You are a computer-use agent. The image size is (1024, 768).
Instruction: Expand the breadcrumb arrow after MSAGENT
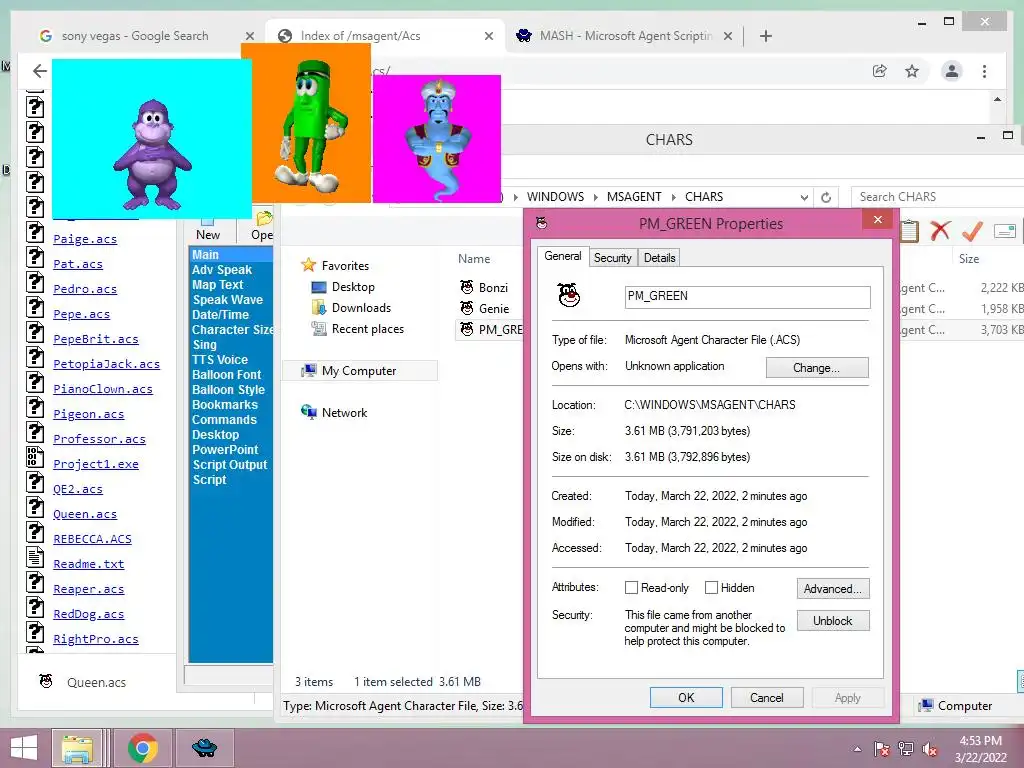(673, 197)
